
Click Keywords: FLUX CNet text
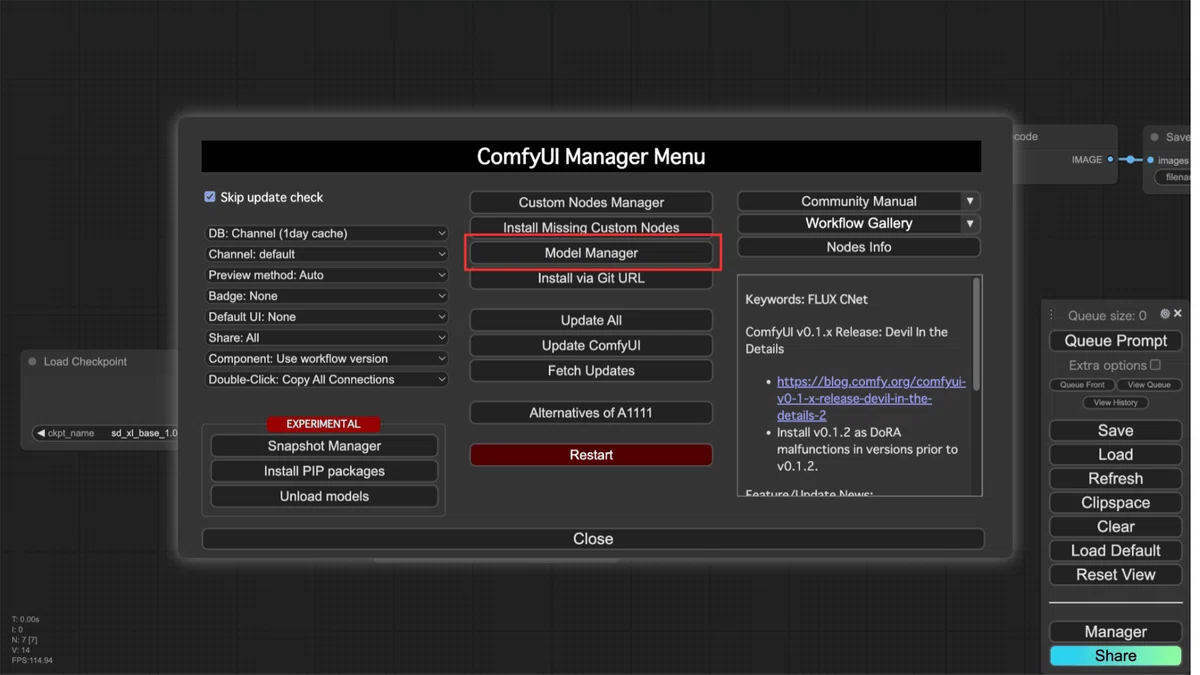806,300
